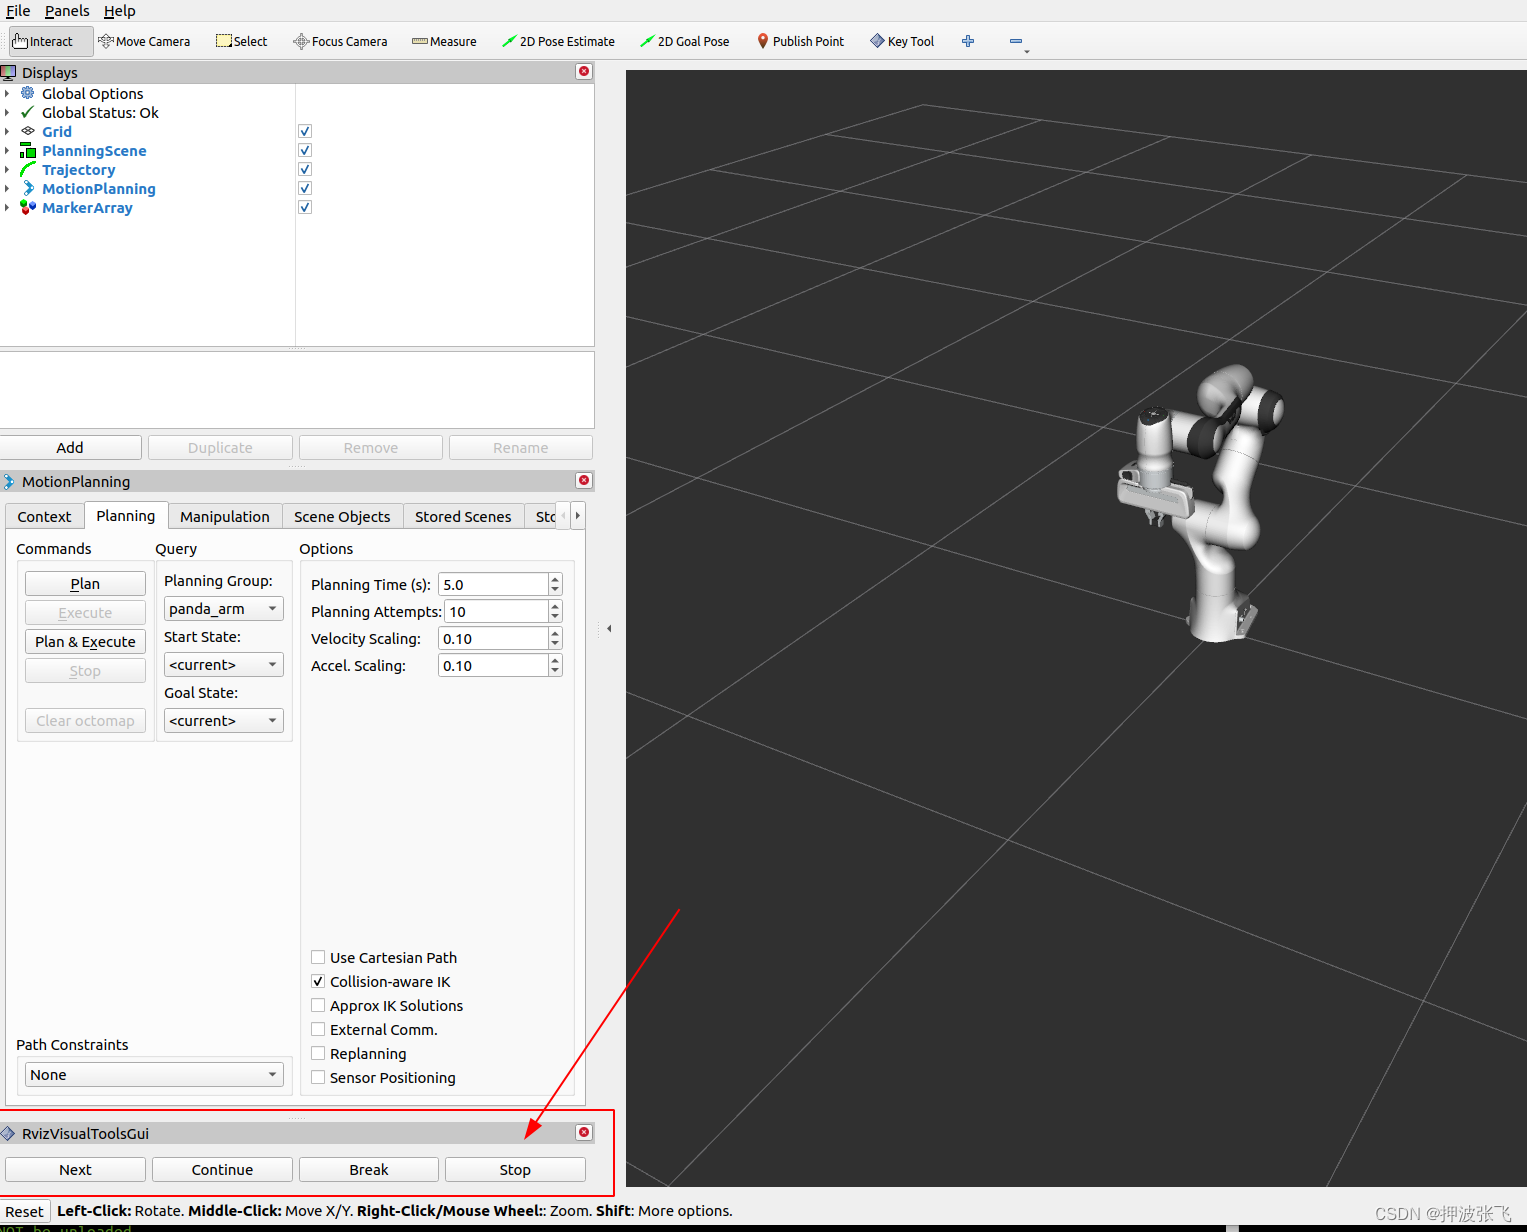Open the Planning Group dropdown
This screenshot has height=1232, width=1527.
222,608
